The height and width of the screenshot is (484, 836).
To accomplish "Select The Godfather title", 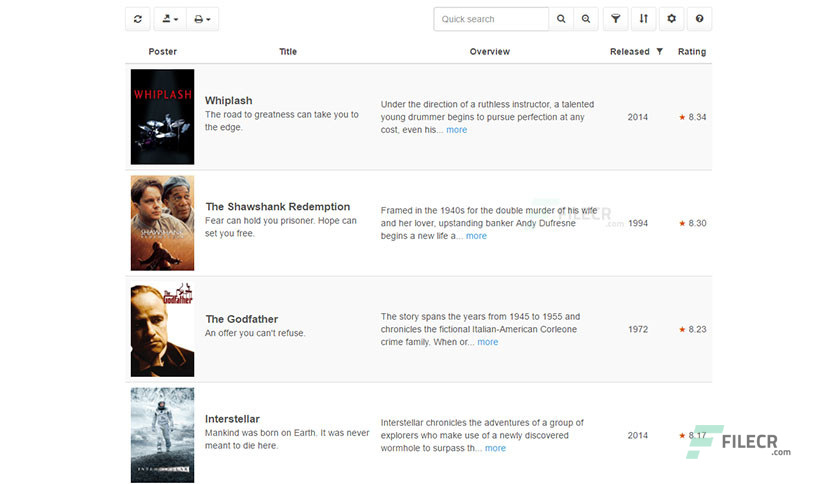I will [242, 319].
